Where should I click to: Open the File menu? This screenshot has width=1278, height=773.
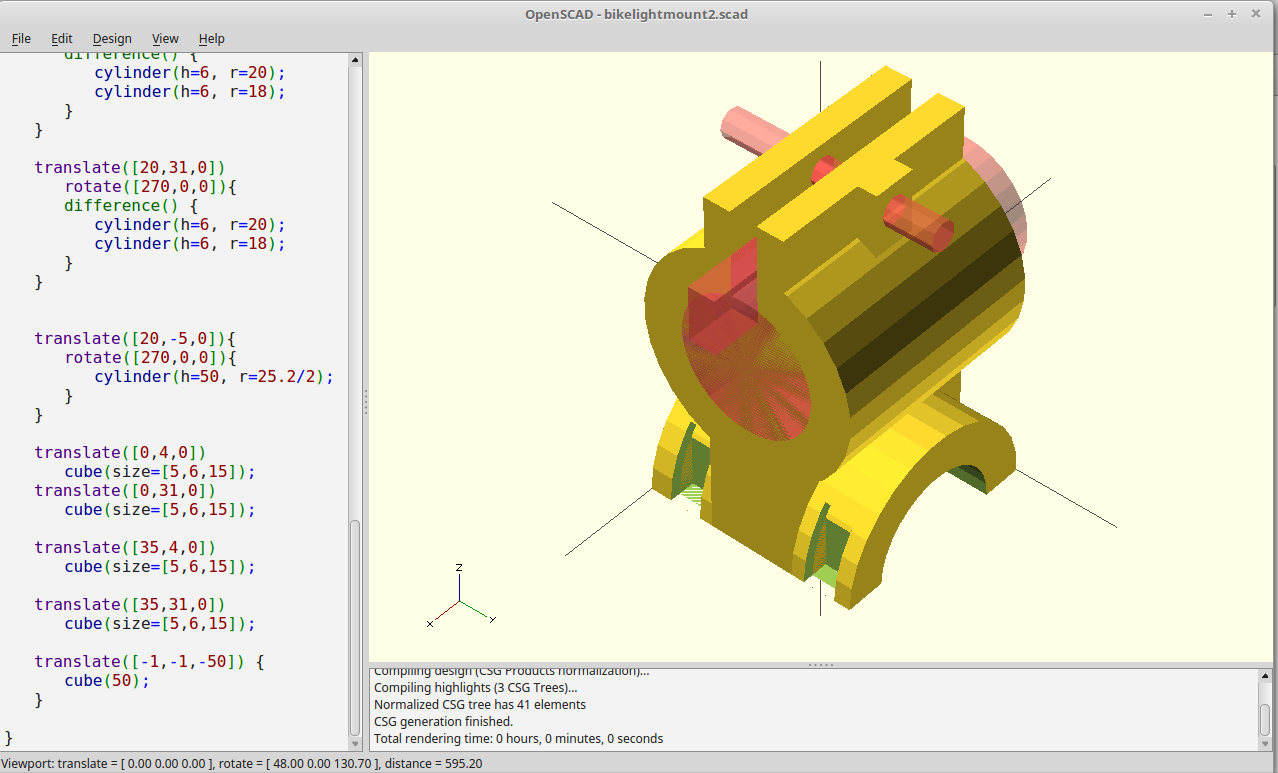tap(20, 39)
